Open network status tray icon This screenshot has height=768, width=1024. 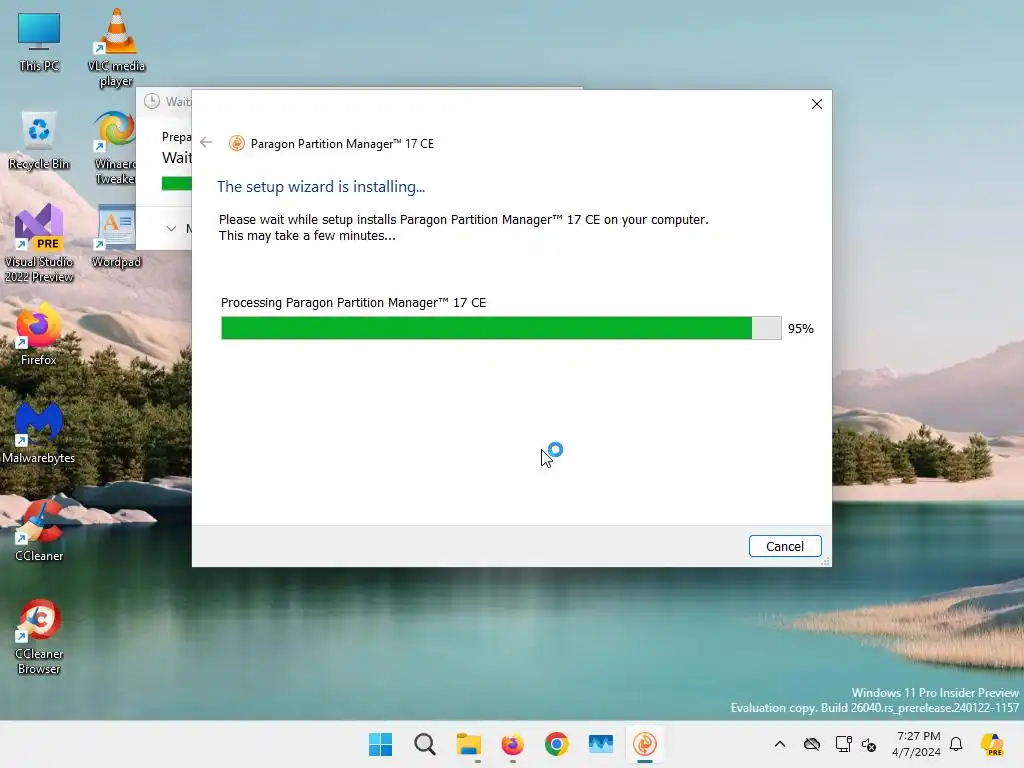pyautogui.click(x=843, y=744)
